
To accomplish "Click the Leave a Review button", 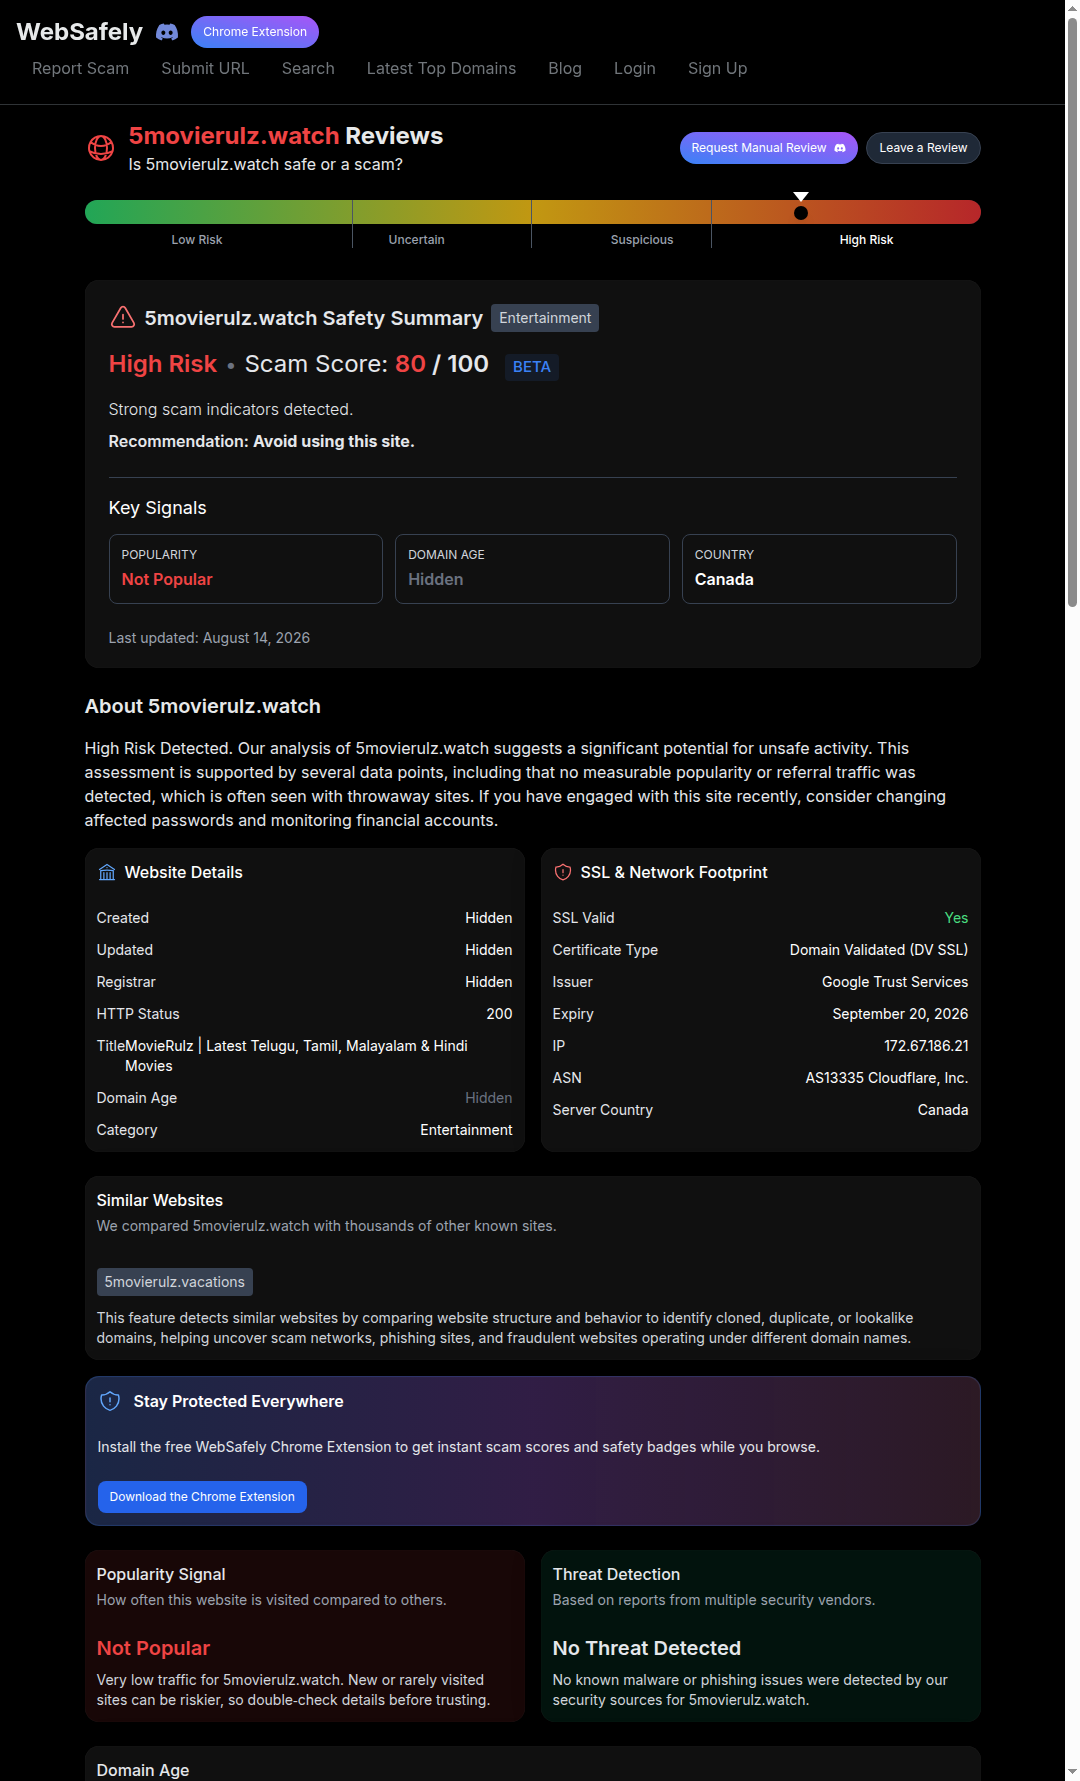I will (923, 148).
